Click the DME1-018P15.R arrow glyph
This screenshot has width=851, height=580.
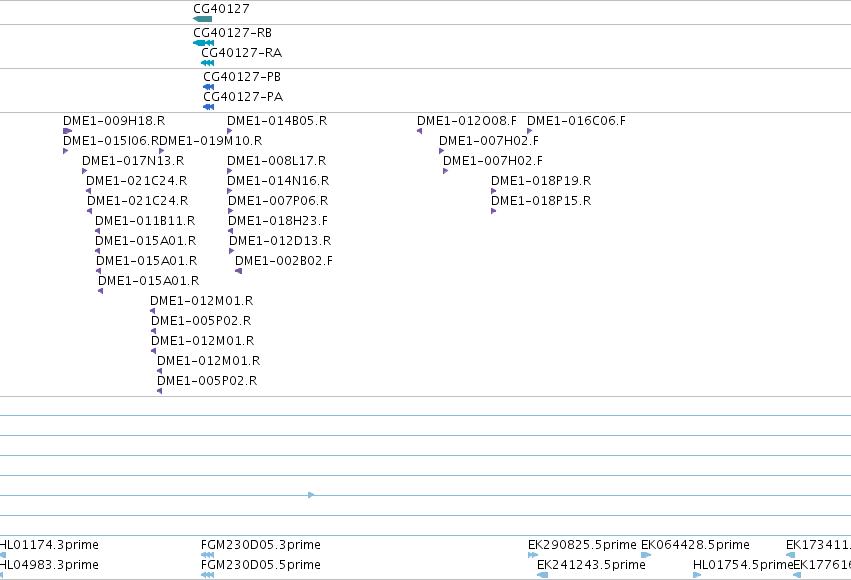pyautogui.click(x=493, y=211)
